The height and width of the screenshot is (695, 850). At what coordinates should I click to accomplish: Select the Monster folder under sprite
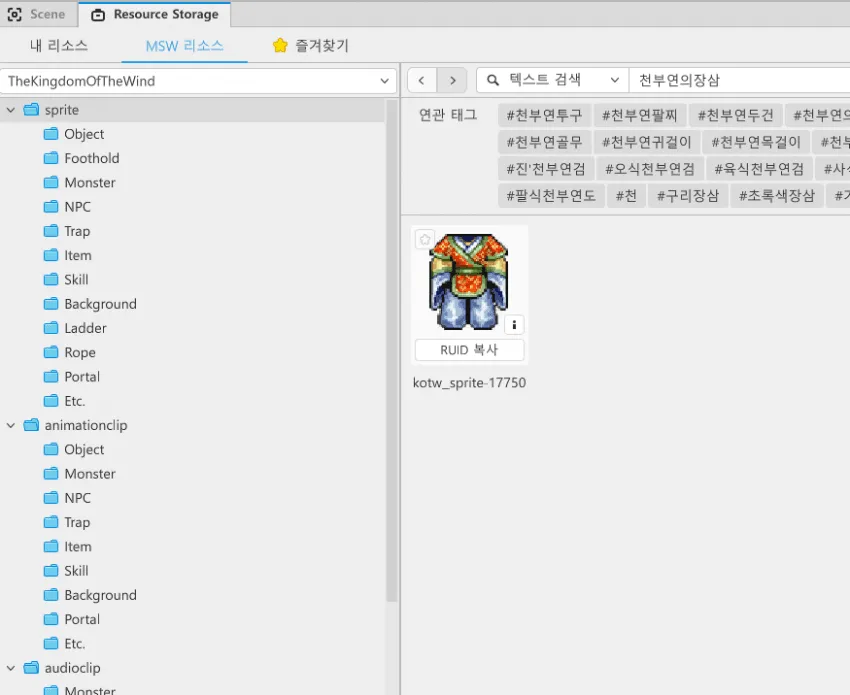point(89,183)
